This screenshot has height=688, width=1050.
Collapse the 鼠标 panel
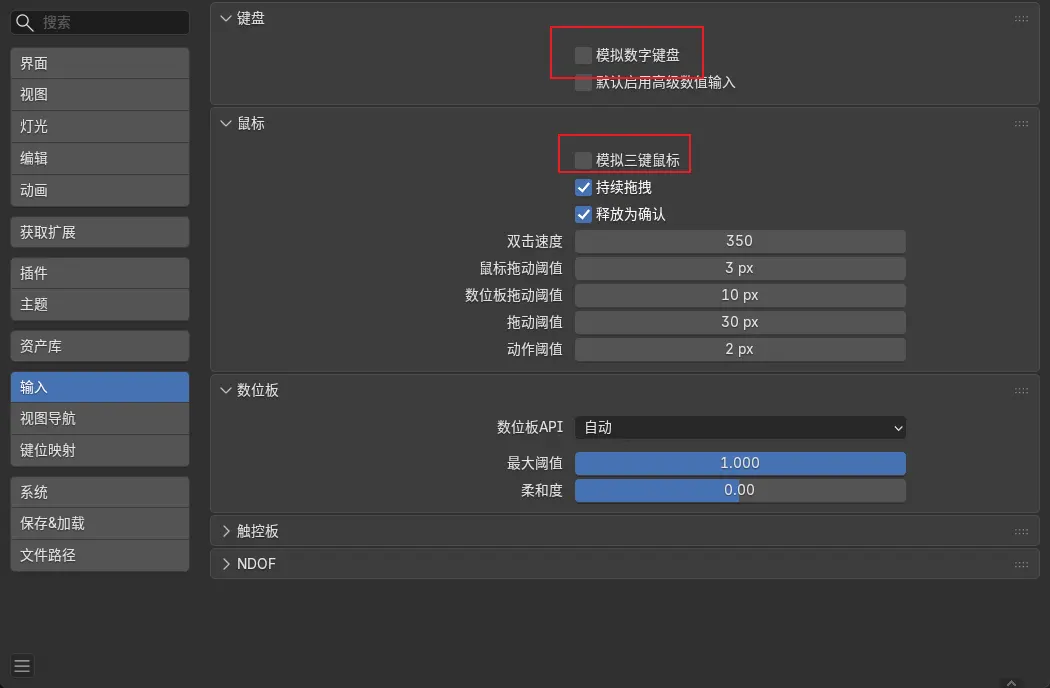pos(226,124)
